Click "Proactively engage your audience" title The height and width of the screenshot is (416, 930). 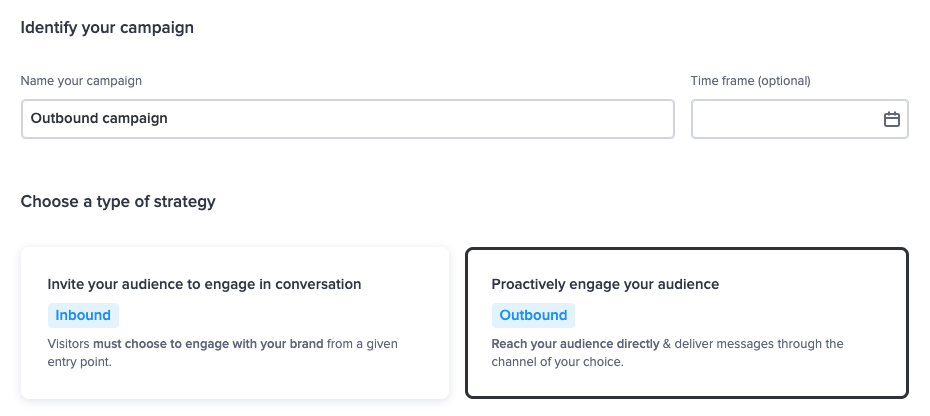coord(605,284)
